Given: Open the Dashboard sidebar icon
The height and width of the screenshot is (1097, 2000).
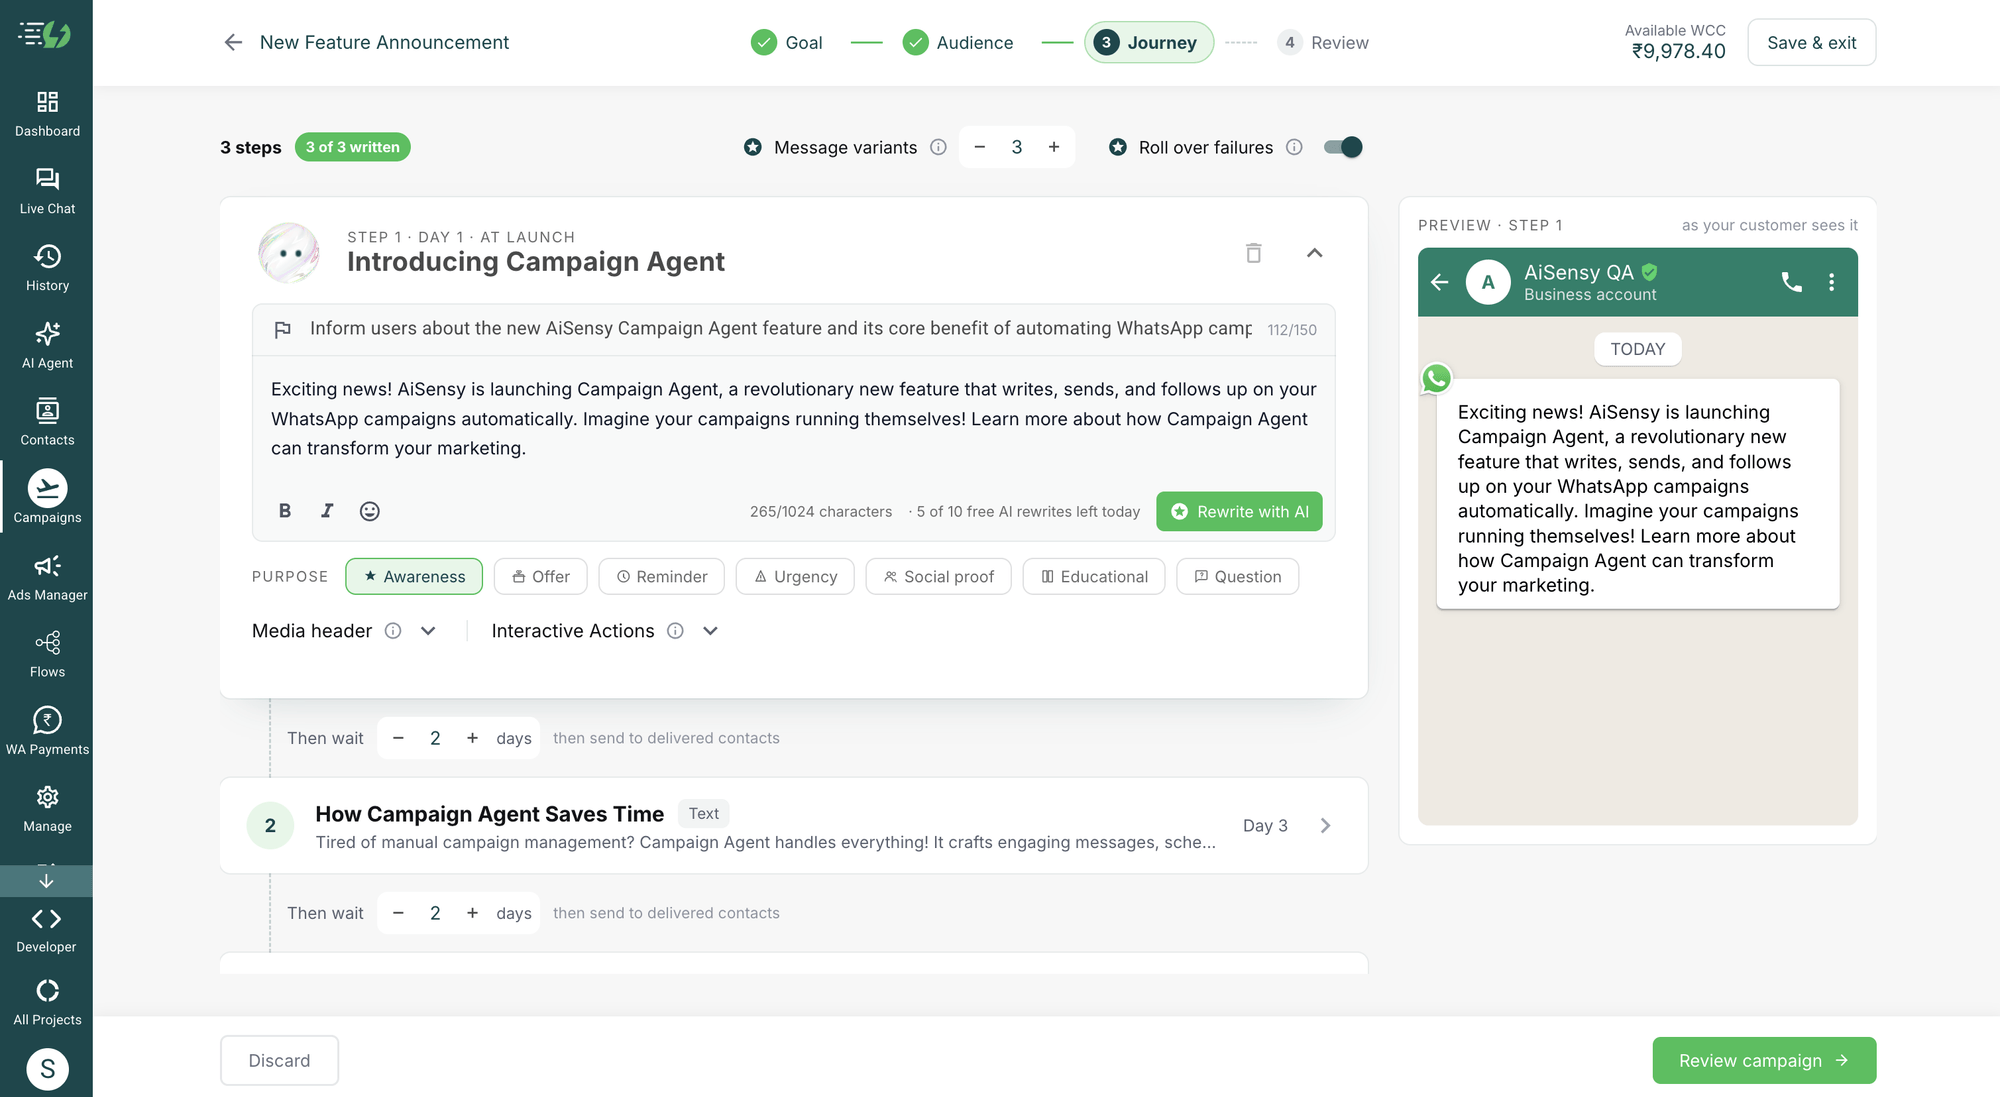Looking at the screenshot, I should point(47,114).
